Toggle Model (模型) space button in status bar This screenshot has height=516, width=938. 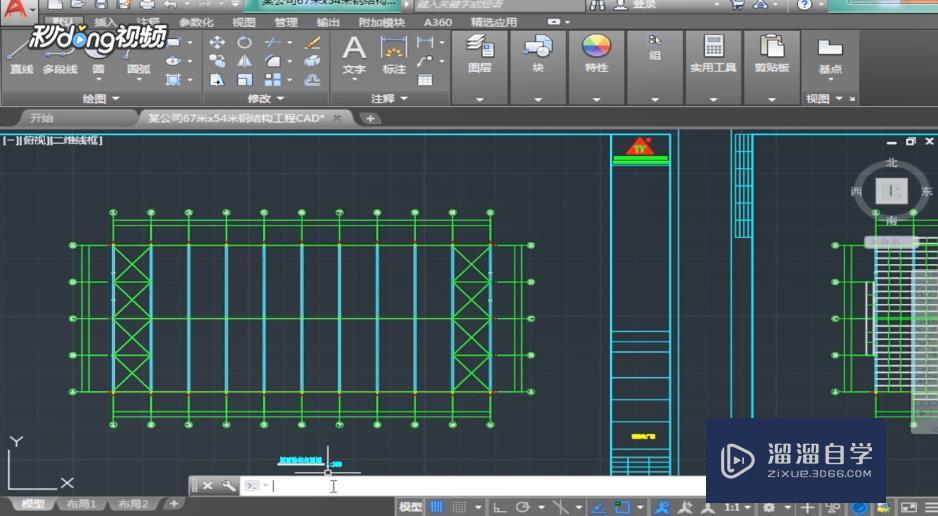coord(410,507)
